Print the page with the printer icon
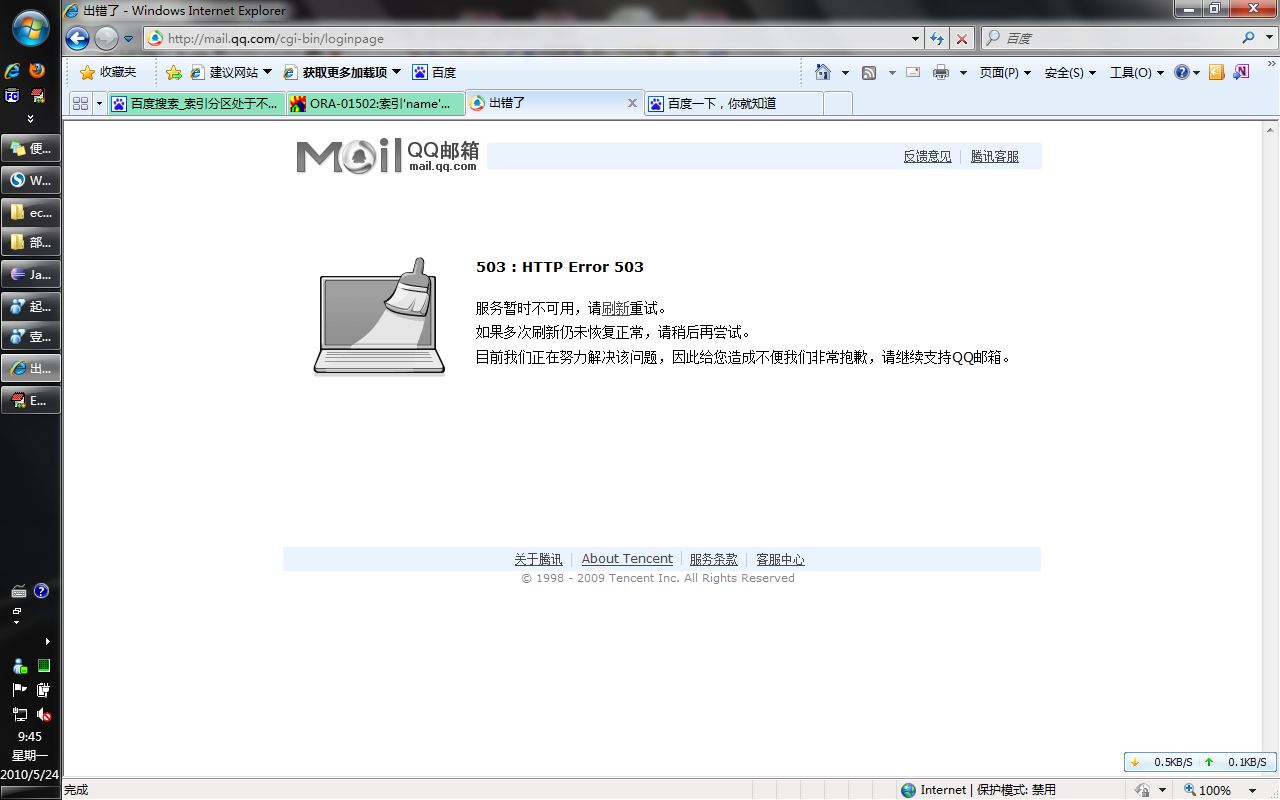This screenshot has height=800, width=1280. 941,72
